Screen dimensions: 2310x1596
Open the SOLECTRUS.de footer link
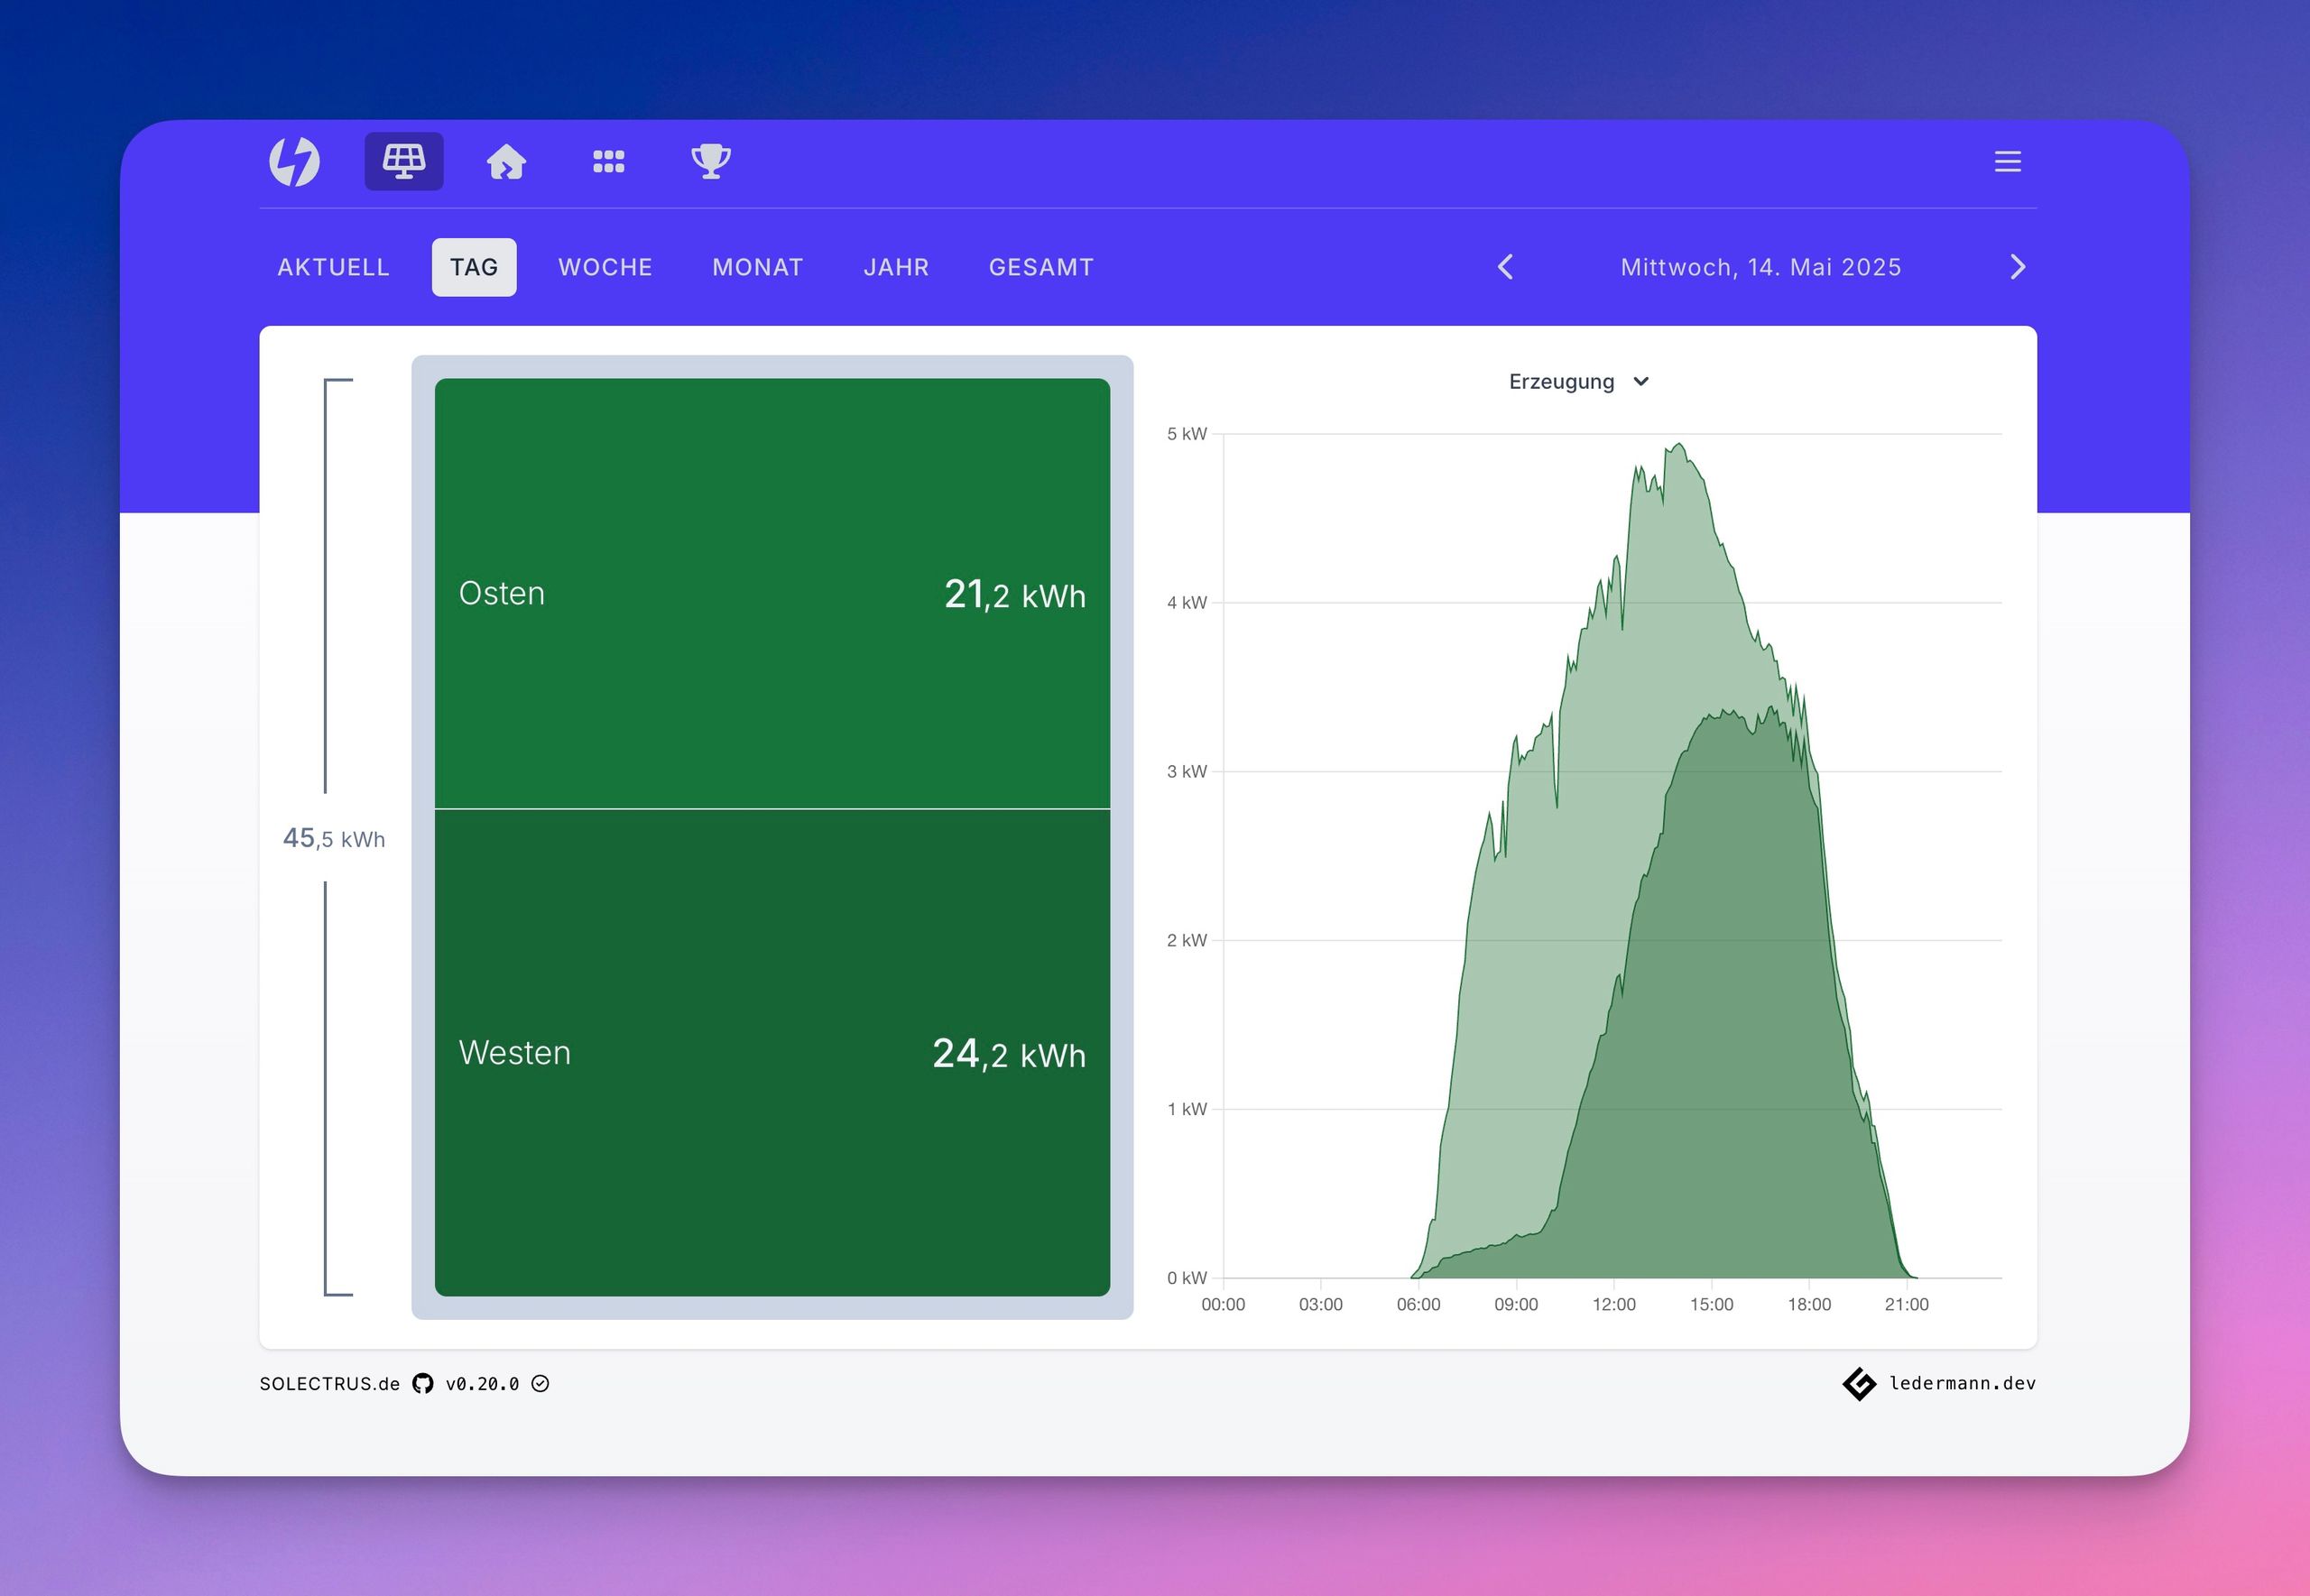329,1383
